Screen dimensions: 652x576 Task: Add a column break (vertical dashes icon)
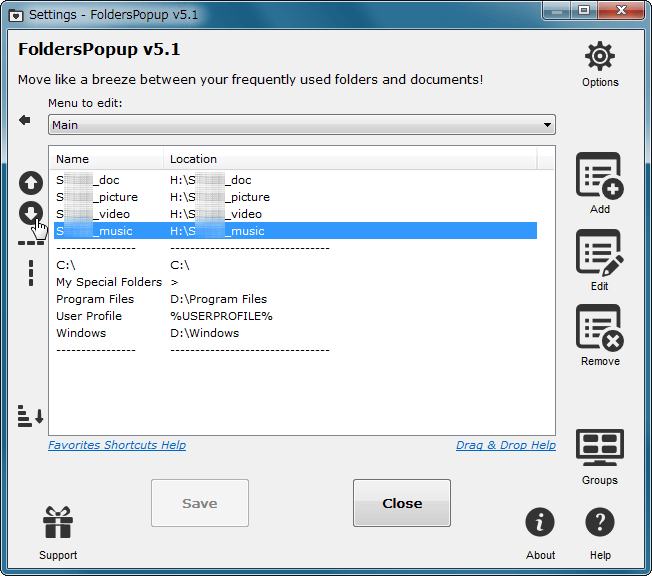point(31,273)
